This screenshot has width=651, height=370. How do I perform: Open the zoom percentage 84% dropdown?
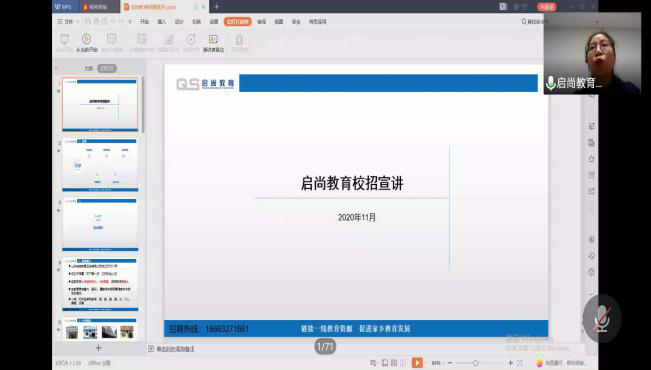[436, 363]
